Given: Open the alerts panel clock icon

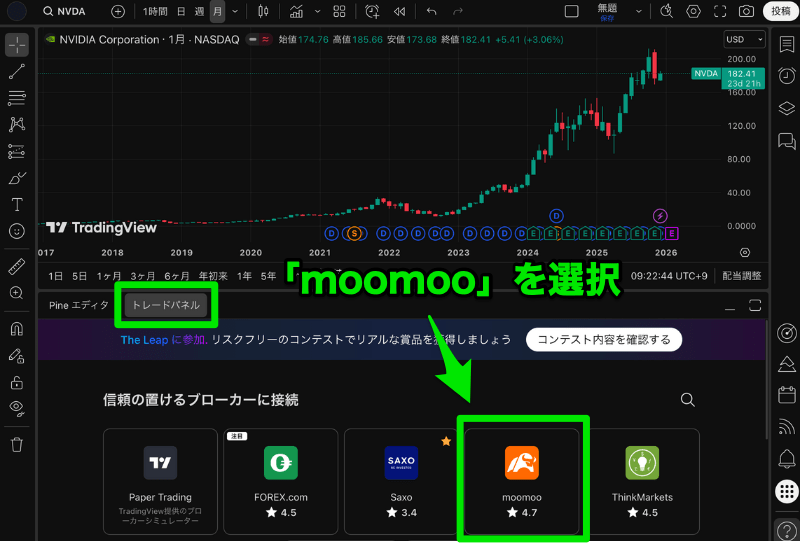Looking at the screenshot, I should [x=787, y=76].
